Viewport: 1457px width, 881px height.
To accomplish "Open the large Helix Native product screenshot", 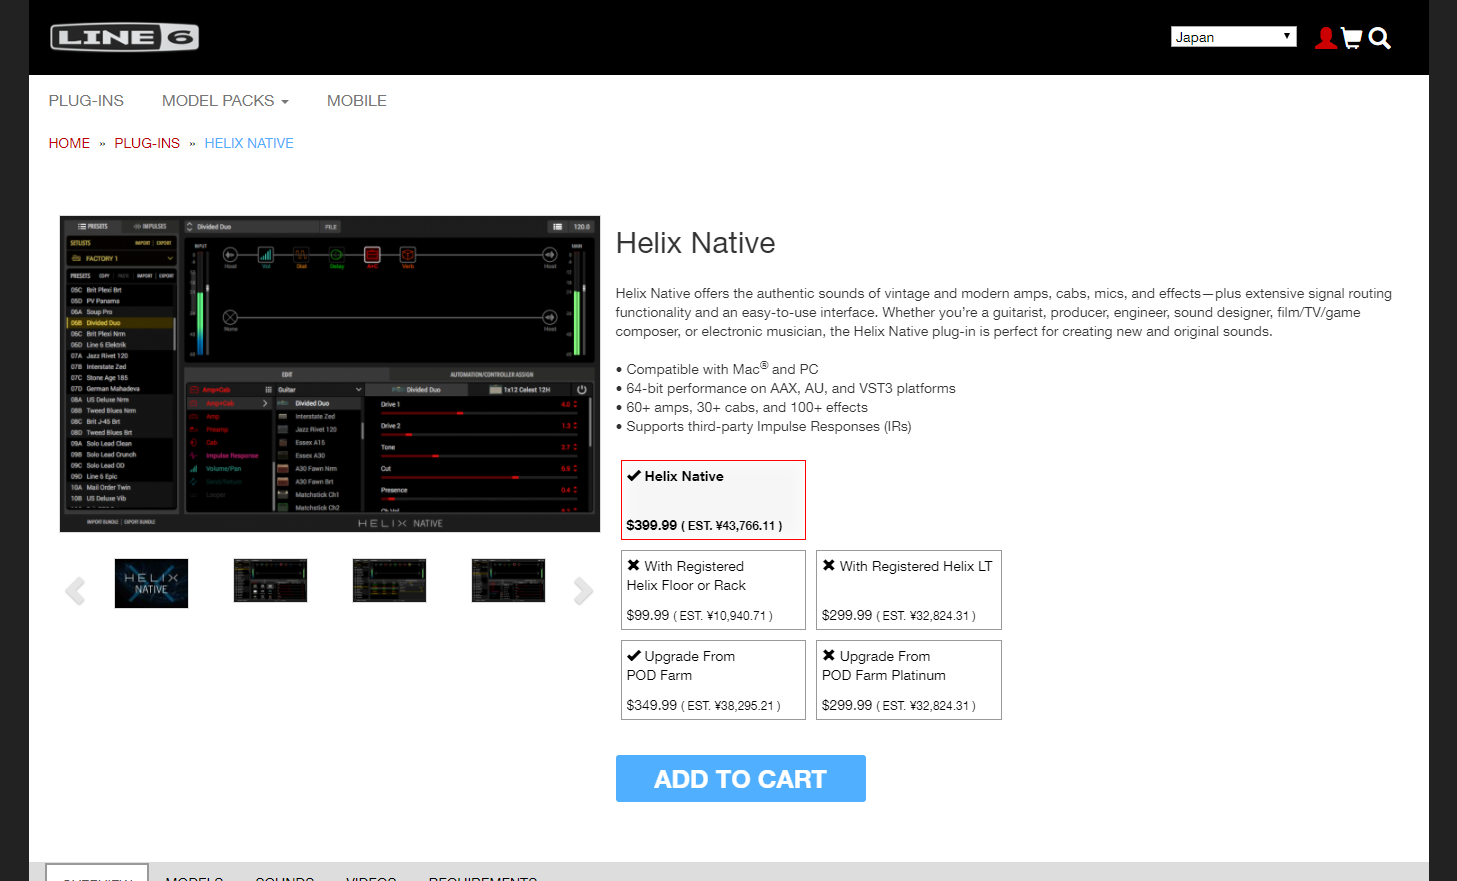I will click(x=330, y=374).
